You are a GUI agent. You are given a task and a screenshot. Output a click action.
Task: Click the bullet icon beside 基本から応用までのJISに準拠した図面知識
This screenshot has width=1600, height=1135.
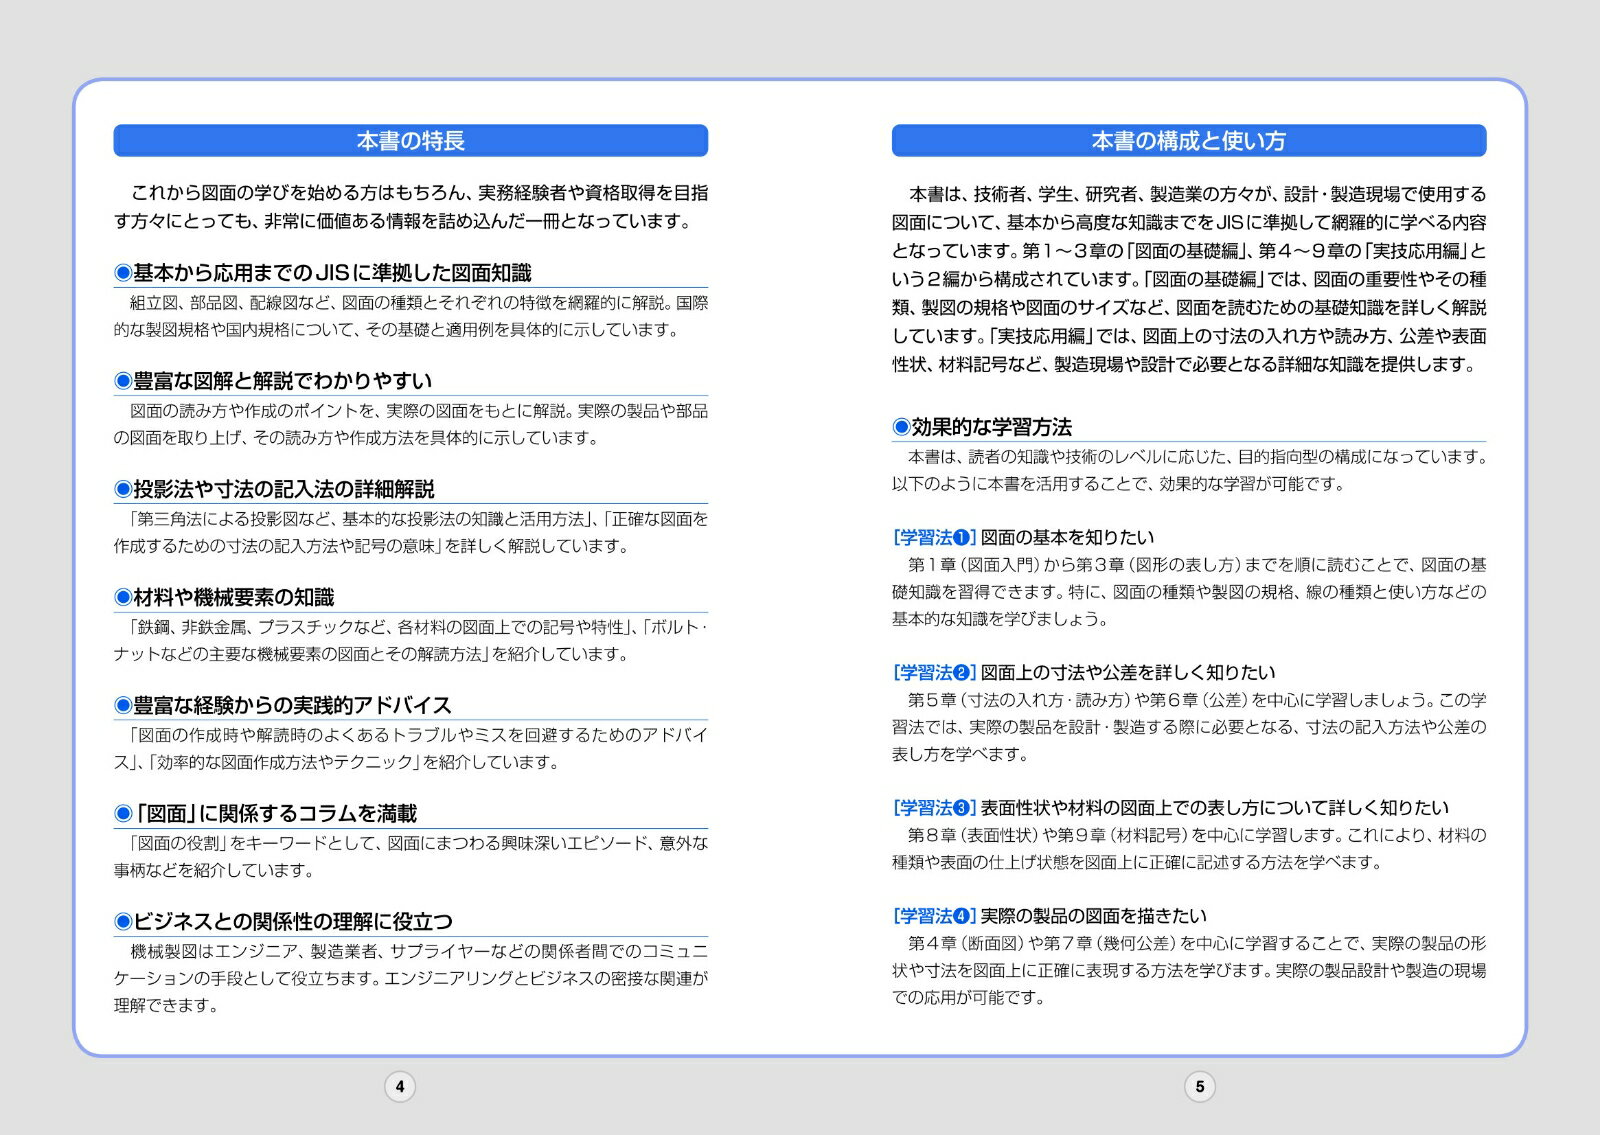tap(123, 273)
